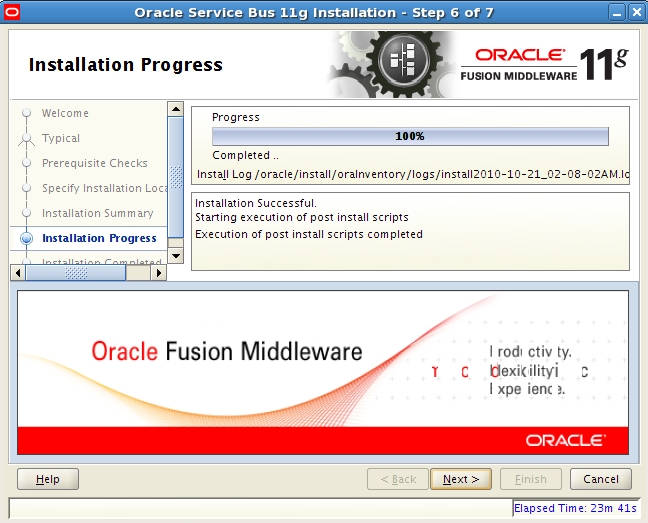Click 'Starting execution of post install scripts' line
This screenshot has height=523, width=648.
tap(302, 217)
